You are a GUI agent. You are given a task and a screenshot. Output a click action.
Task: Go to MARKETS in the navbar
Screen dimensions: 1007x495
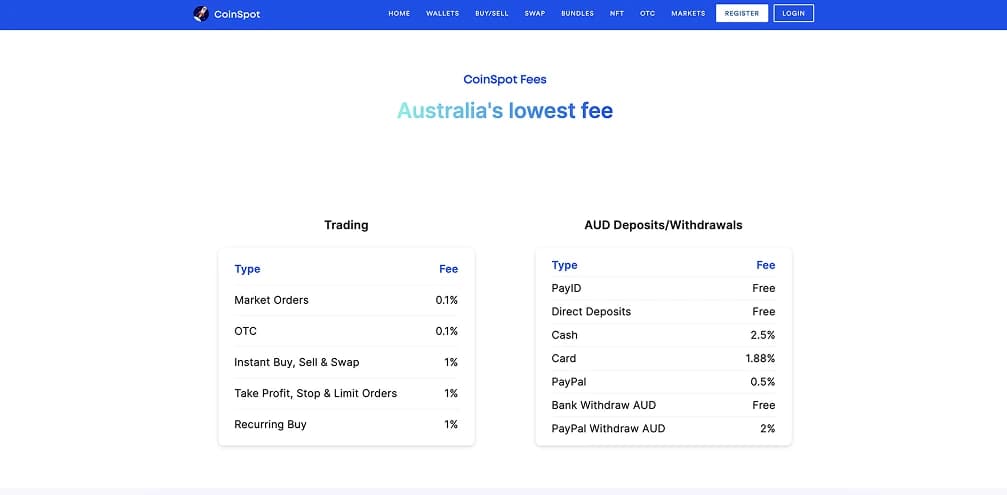[x=688, y=13]
